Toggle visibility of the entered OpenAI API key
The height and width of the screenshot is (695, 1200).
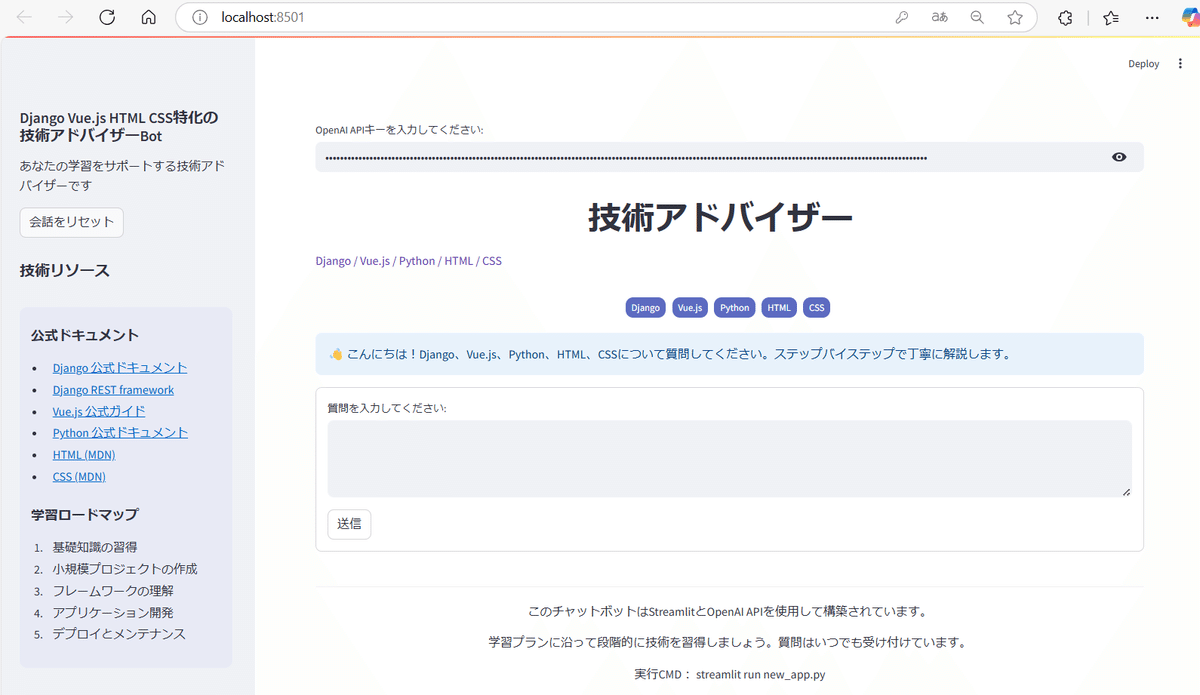coord(1119,156)
